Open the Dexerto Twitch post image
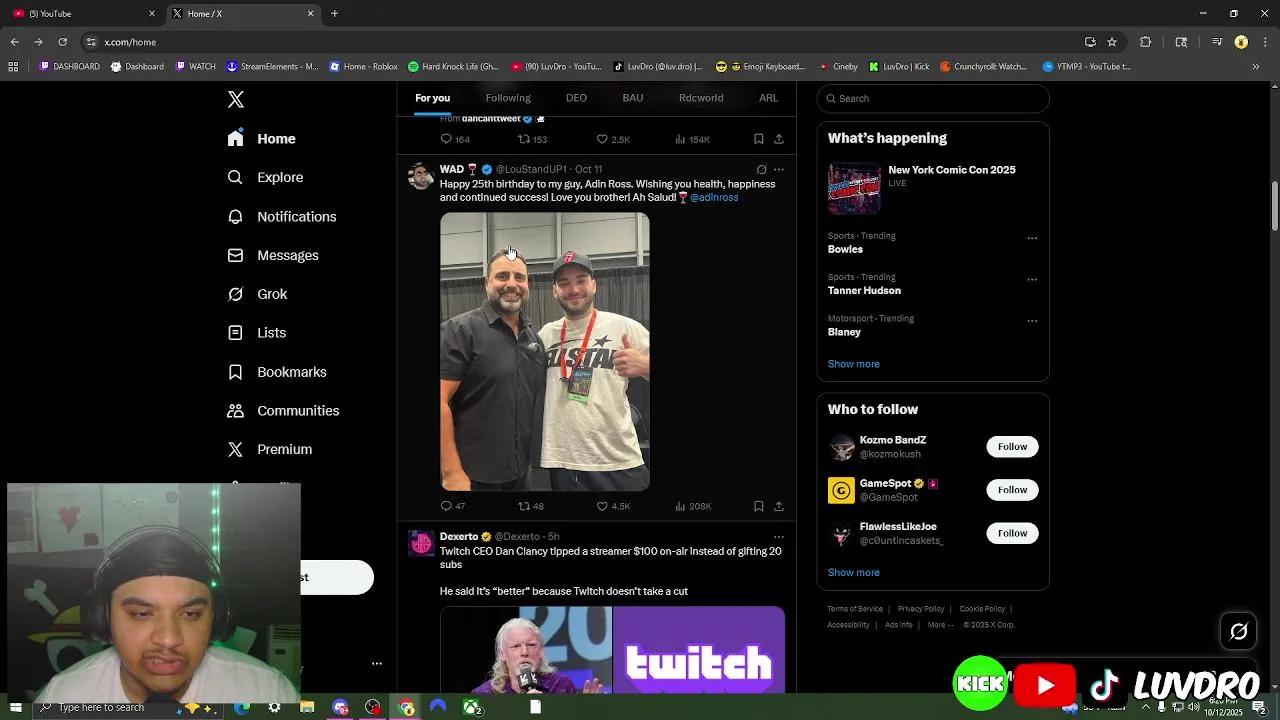The image size is (1280, 720). click(x=612, y=650)
